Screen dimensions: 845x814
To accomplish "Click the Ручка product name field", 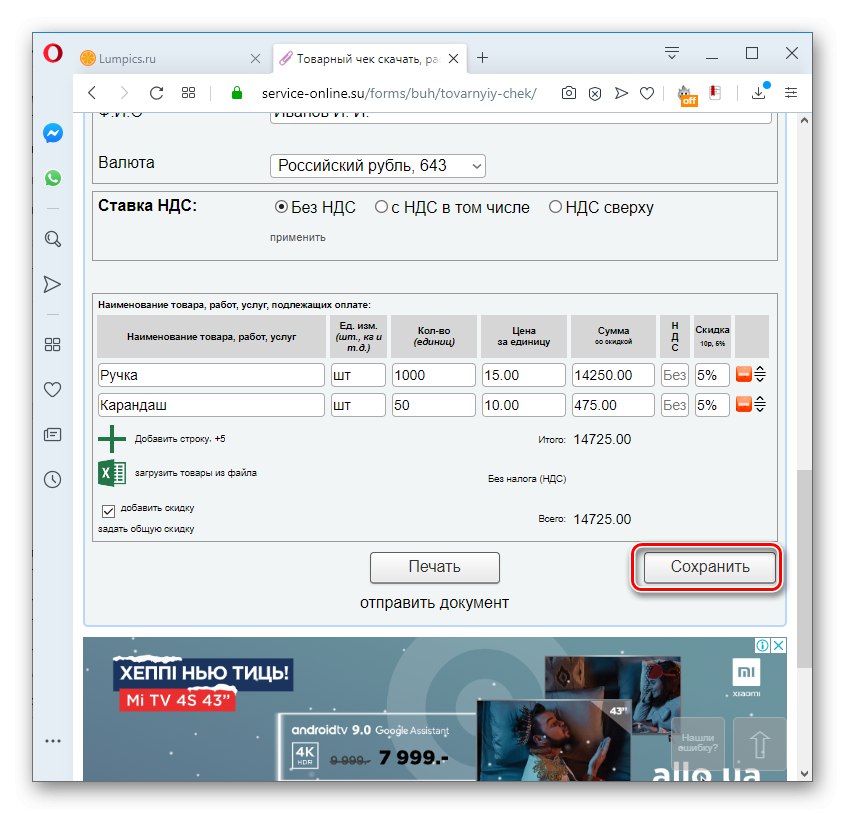I will [211, 375].
